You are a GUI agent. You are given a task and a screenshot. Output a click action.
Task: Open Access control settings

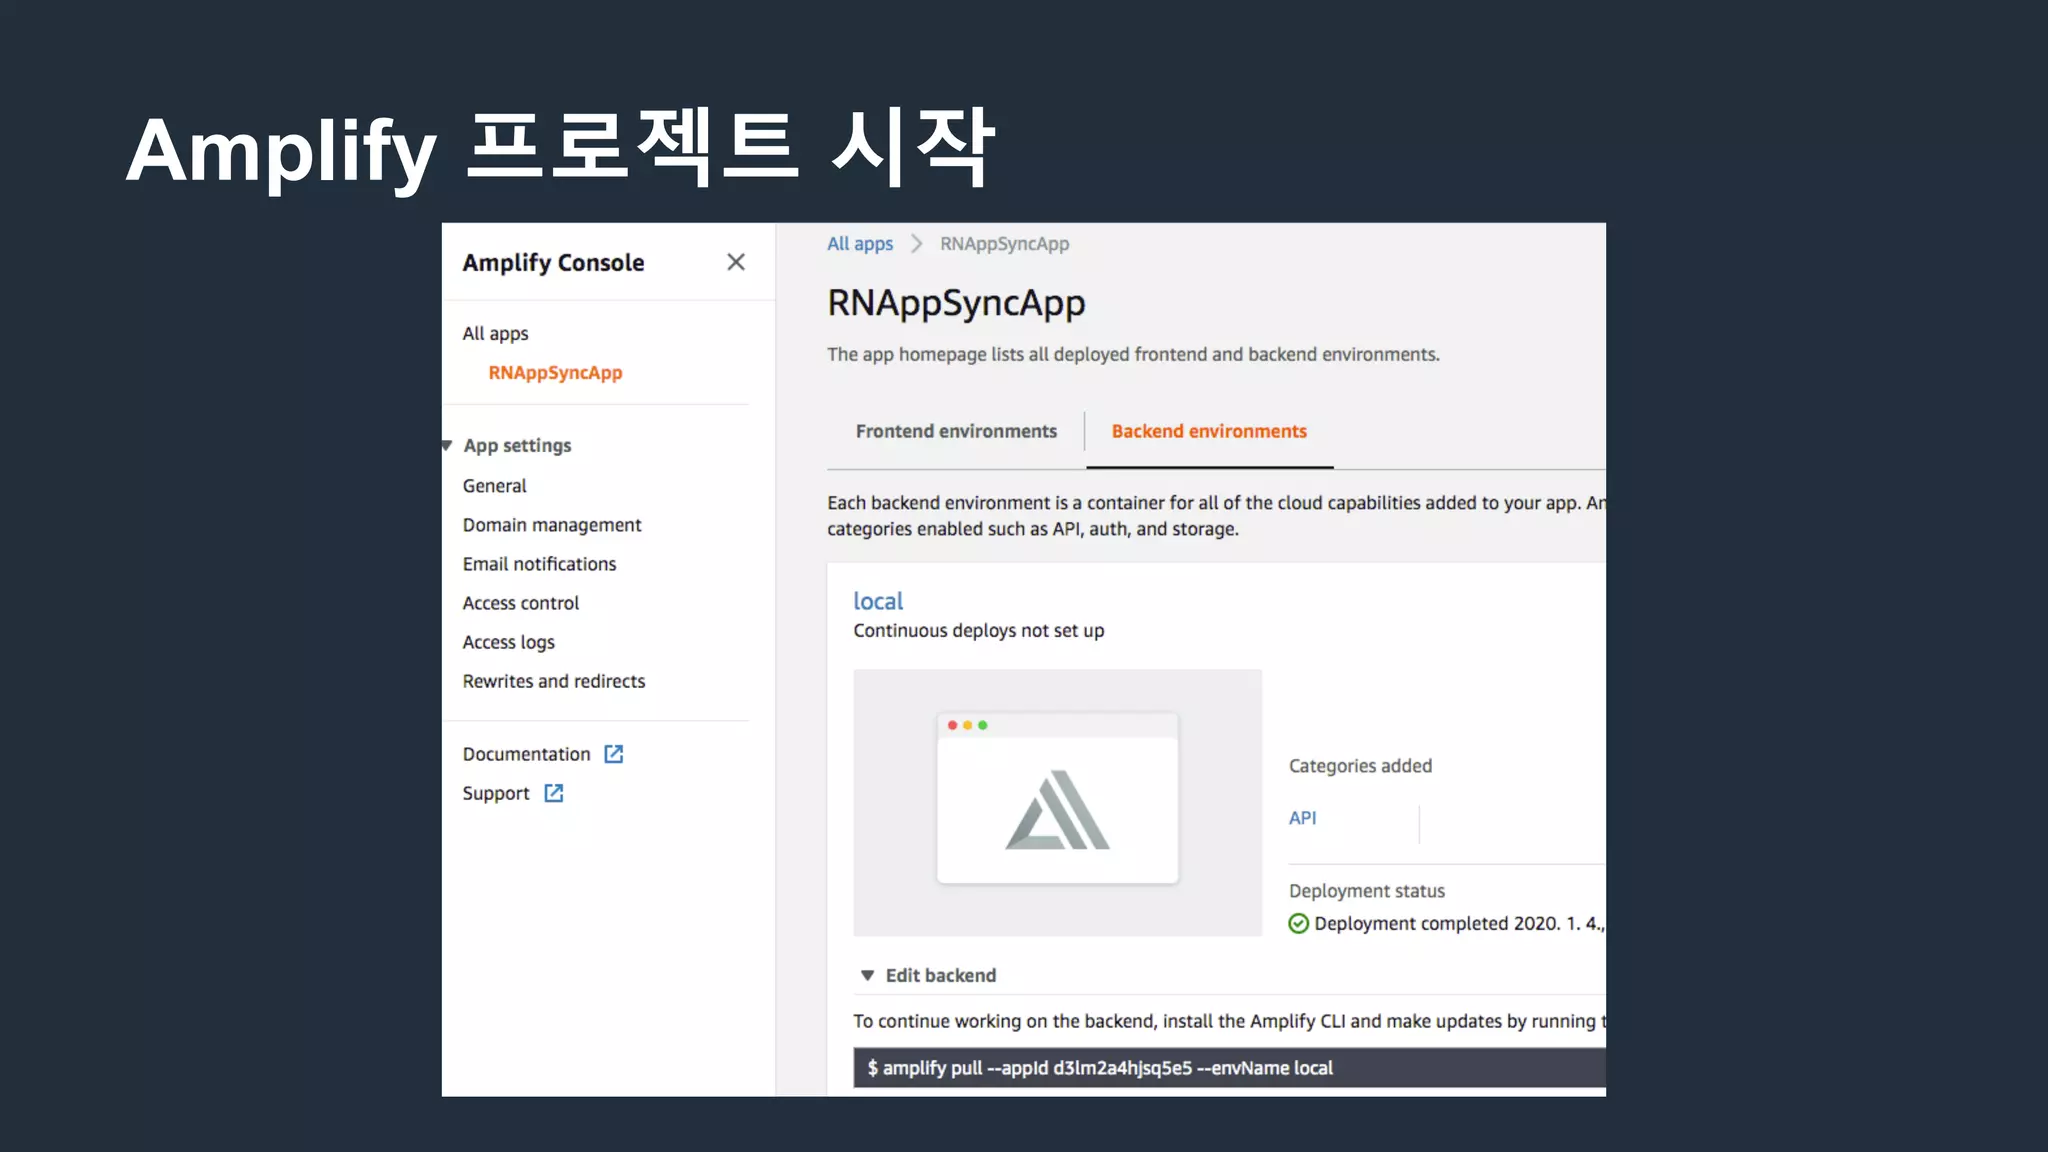coord(520,603)
